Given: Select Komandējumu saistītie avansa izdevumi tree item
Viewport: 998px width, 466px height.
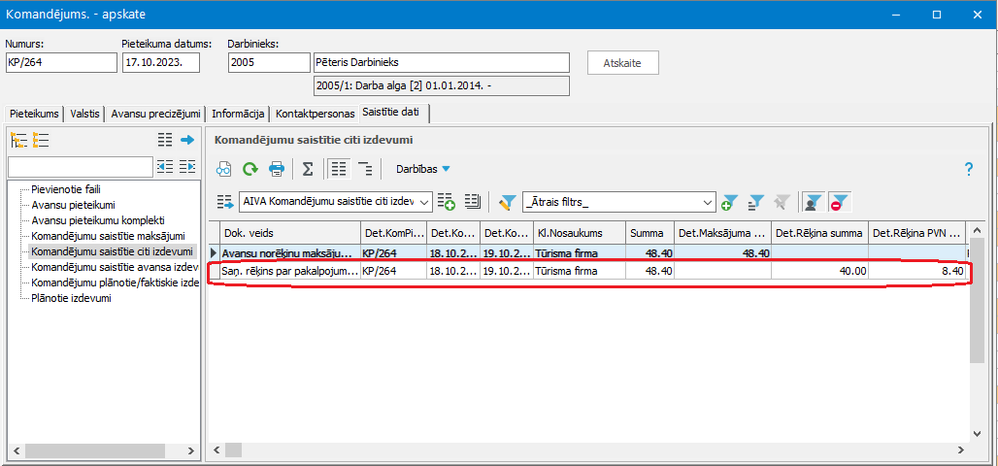Looking at the screenshot, I should tap(114, 267).
